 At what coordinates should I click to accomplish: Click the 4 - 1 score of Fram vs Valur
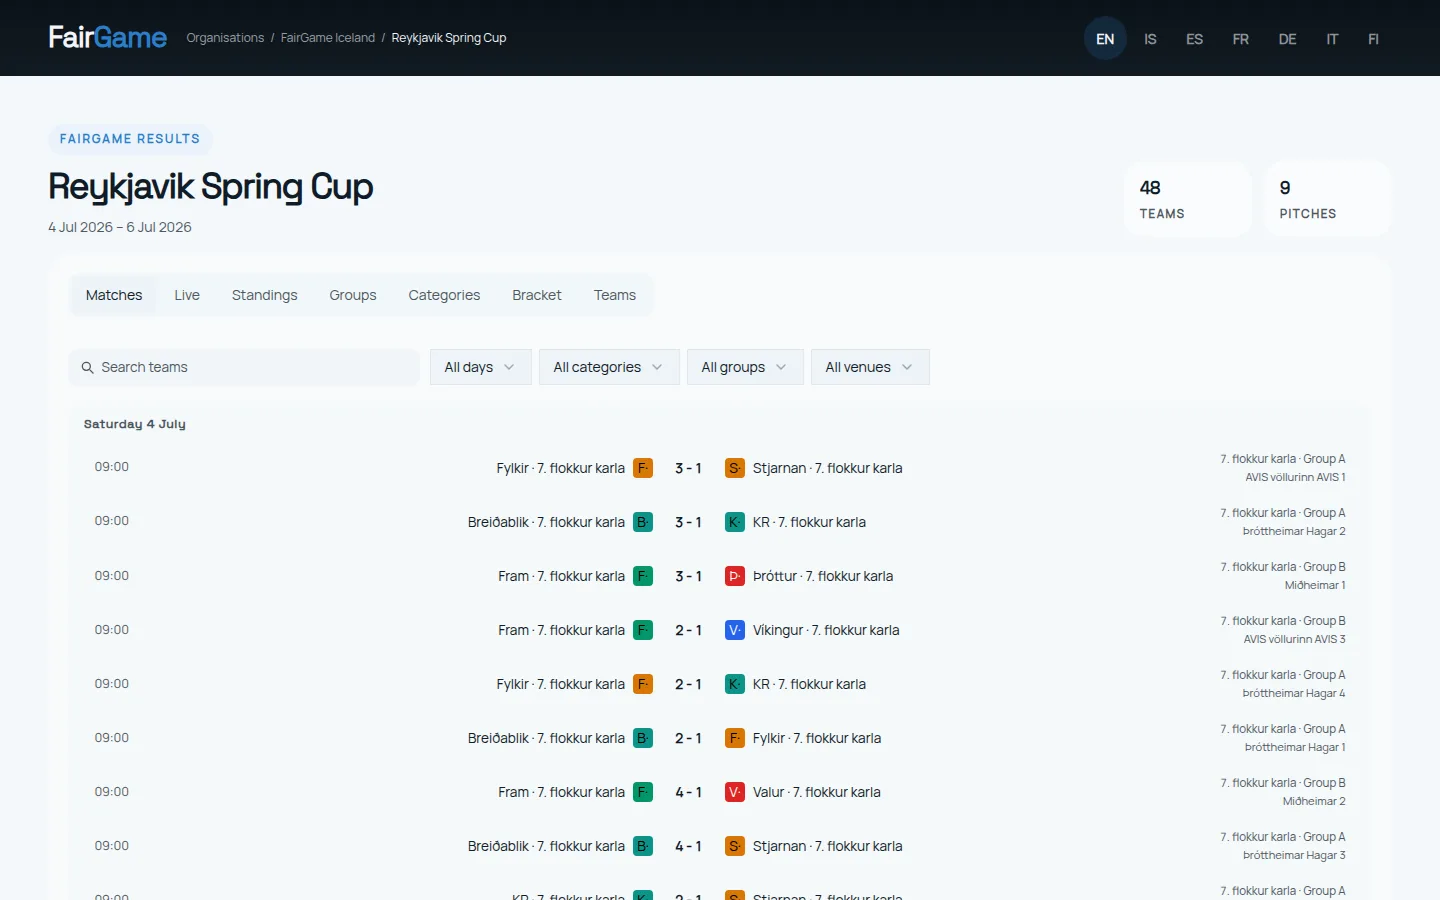point(688,792)
